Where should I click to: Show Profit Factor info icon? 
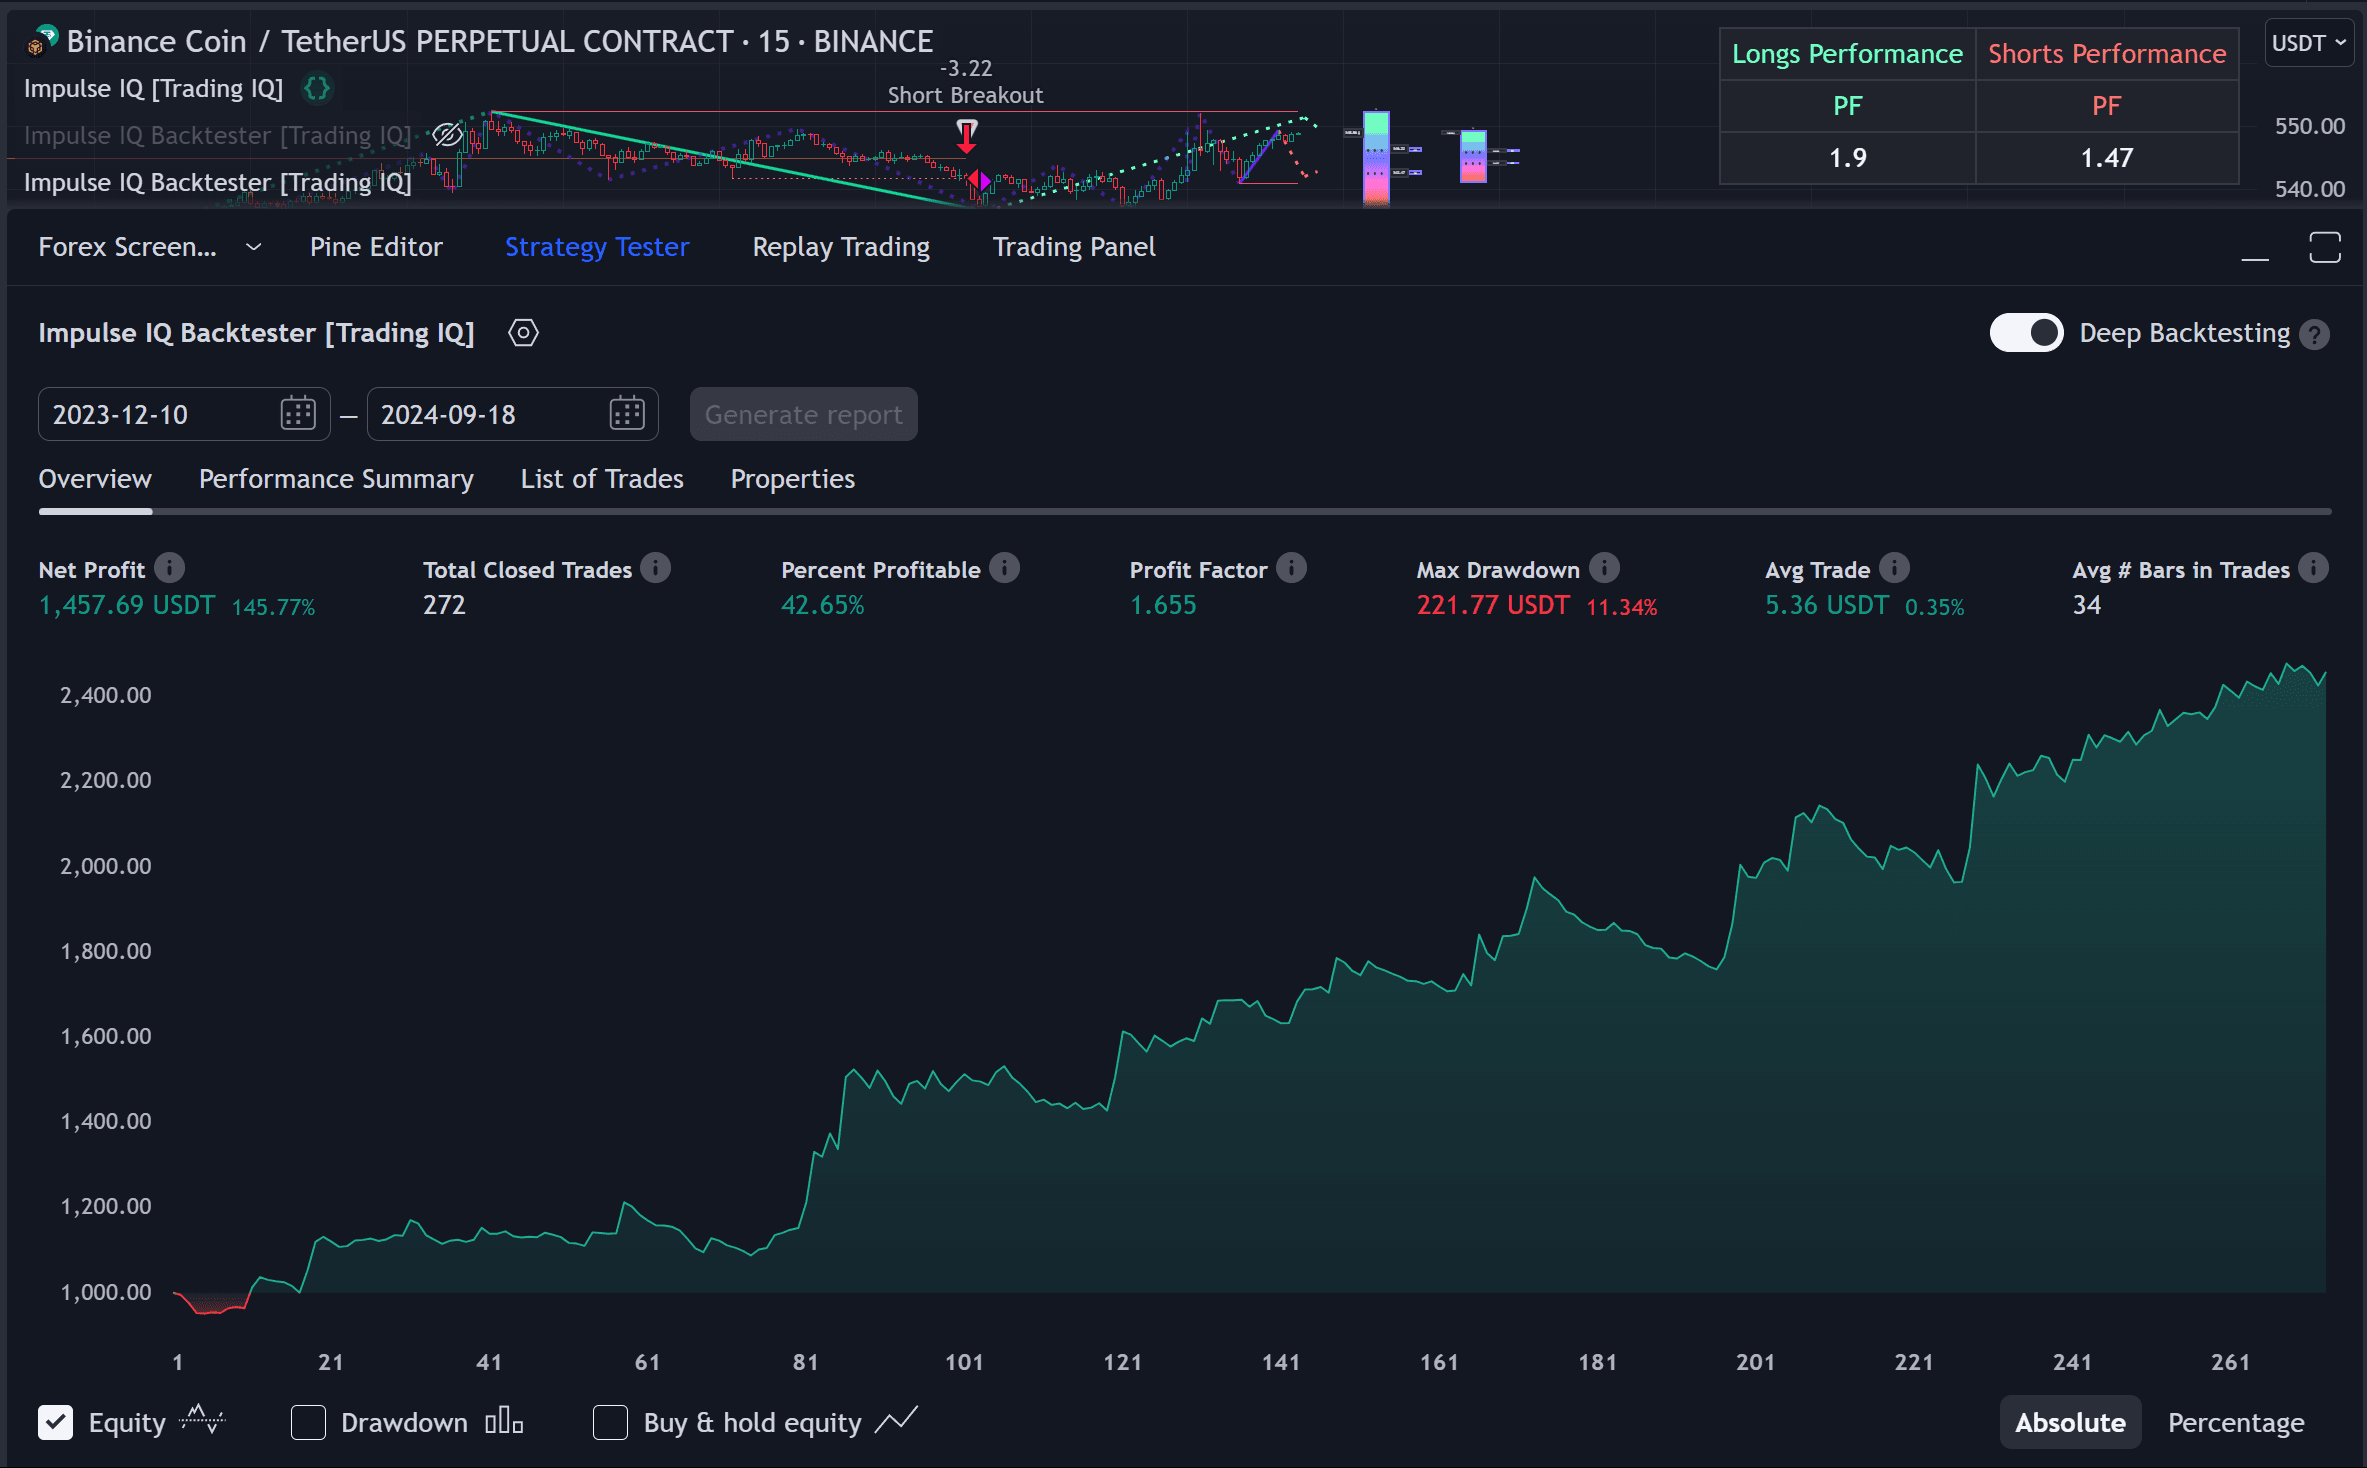click(x=1291, y=568)
